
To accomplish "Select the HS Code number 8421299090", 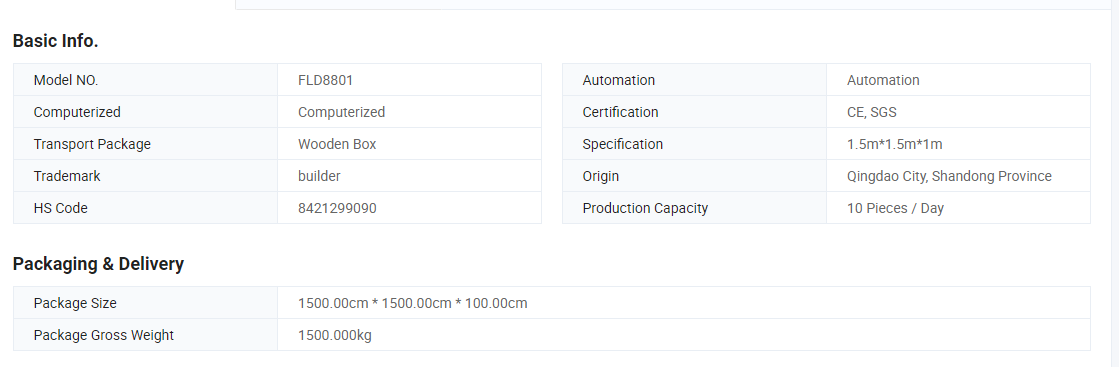I will click(x=337, y=208).
